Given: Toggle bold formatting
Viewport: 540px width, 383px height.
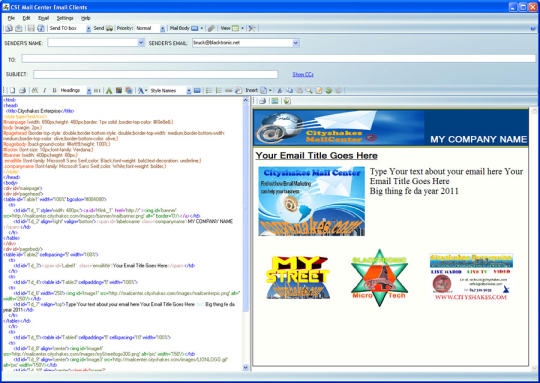Looking at the screenshot, I should (54, 90).
